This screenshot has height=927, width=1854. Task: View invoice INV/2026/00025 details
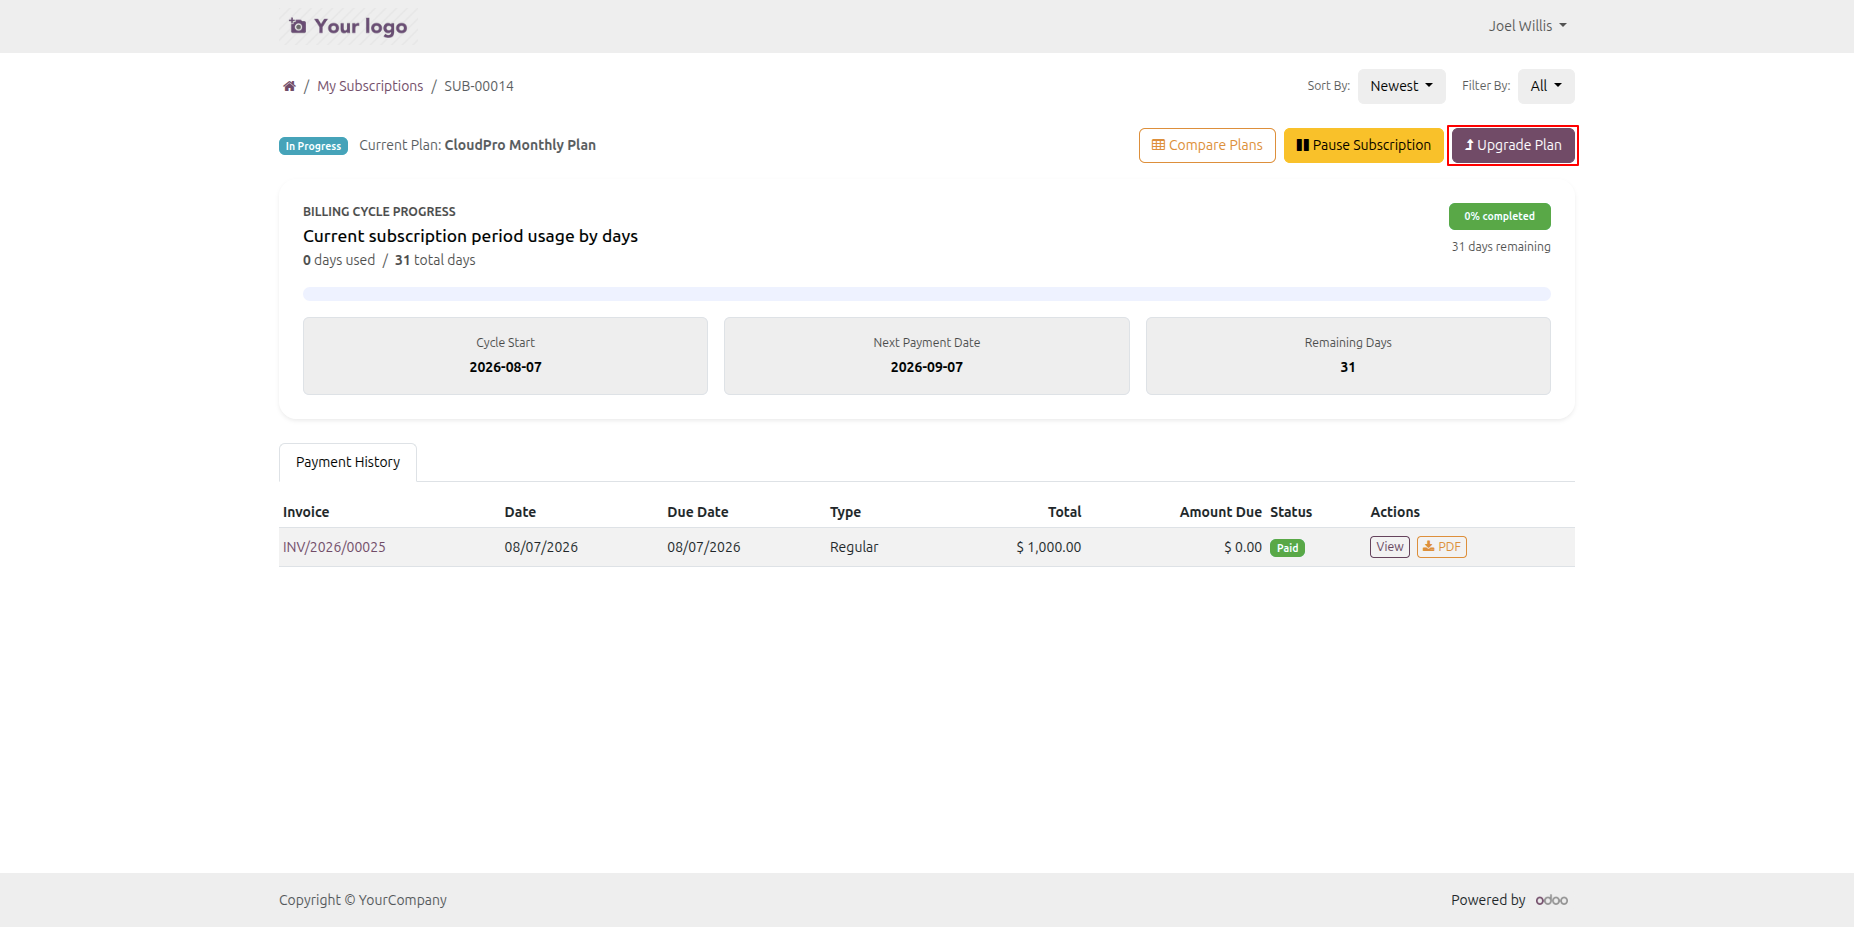tap(1390, 547)
